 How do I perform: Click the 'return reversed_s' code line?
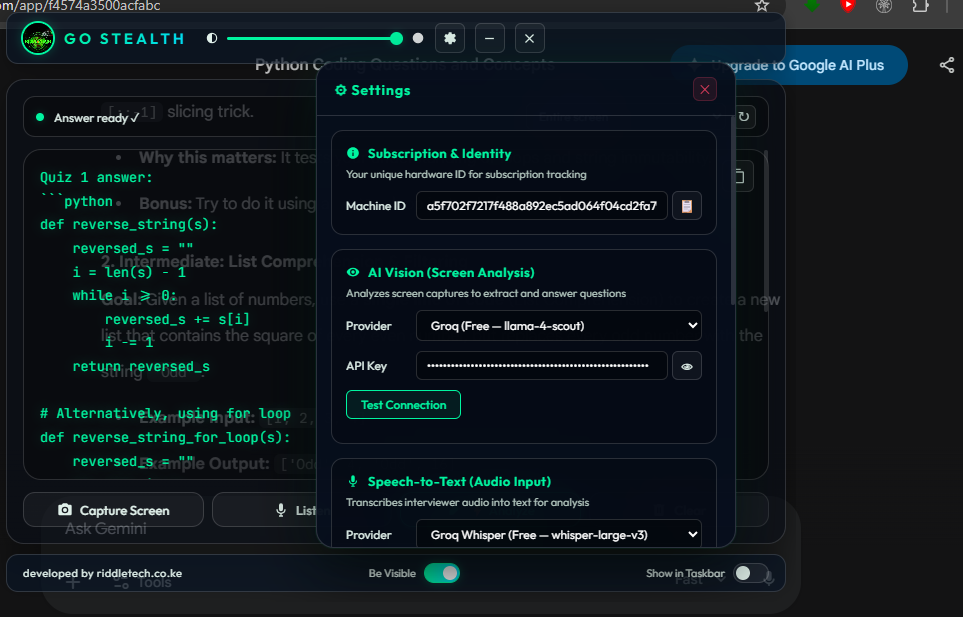point(141,367)
